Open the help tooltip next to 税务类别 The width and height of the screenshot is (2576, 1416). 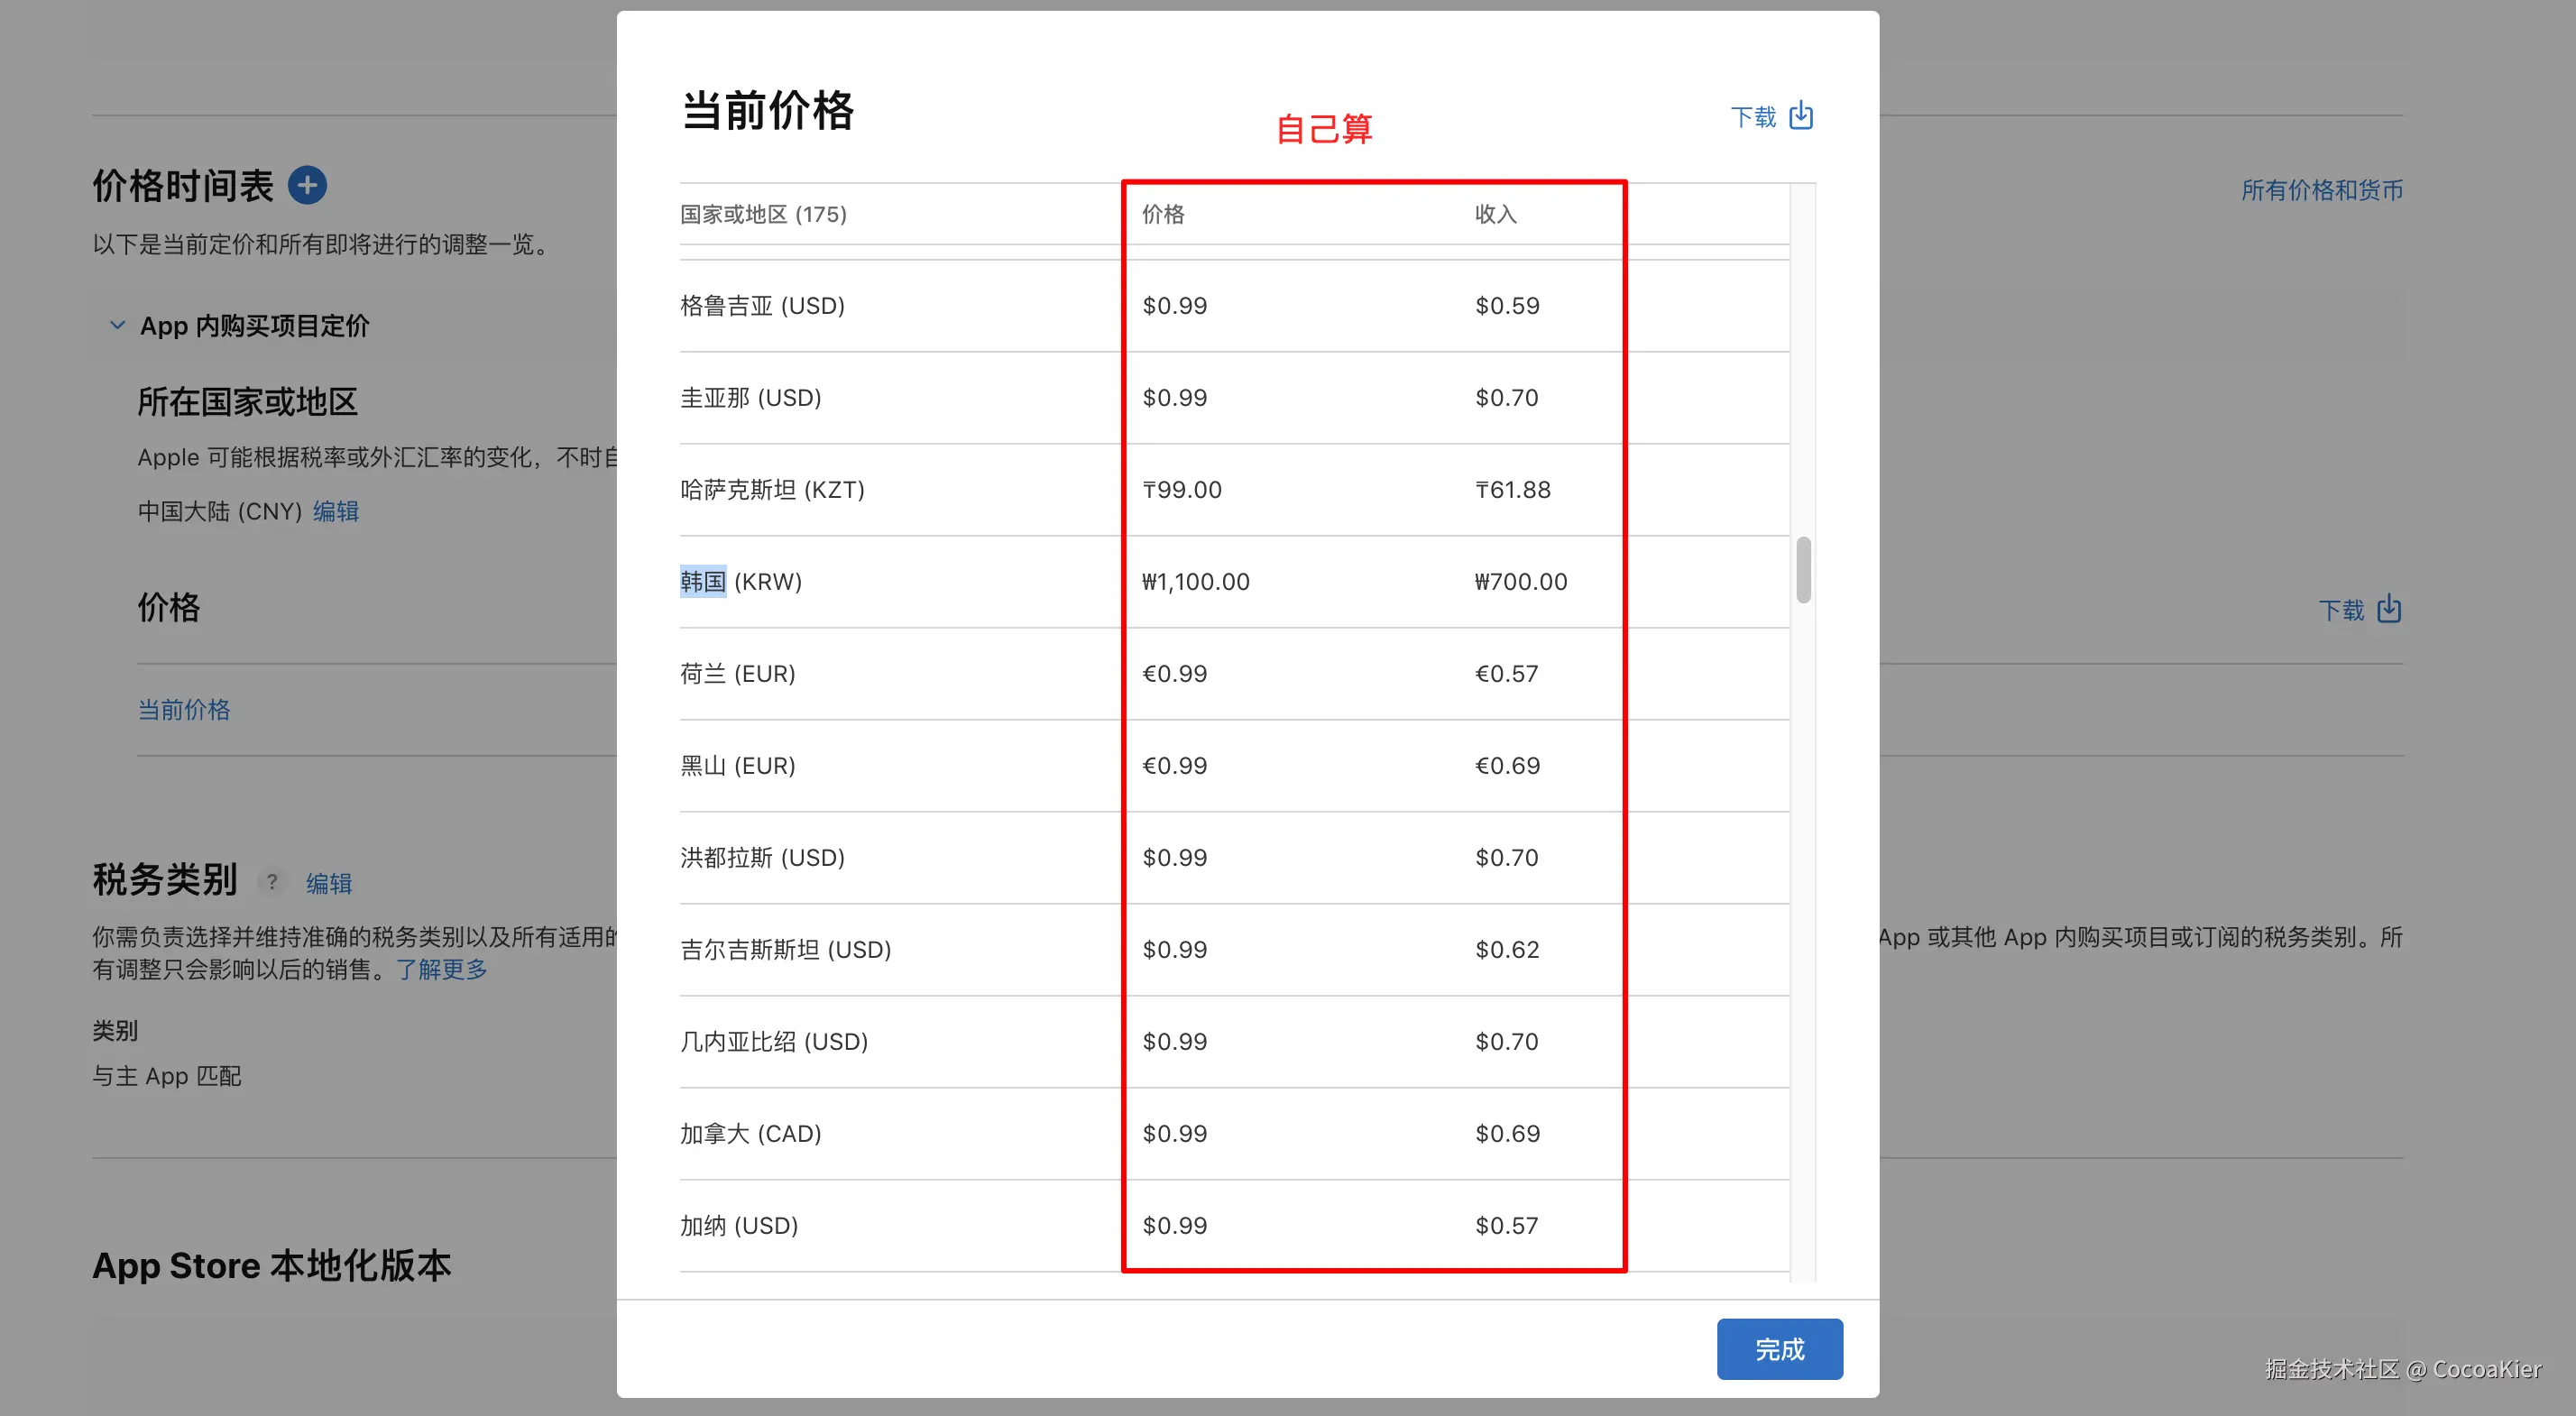coord(271,881)
